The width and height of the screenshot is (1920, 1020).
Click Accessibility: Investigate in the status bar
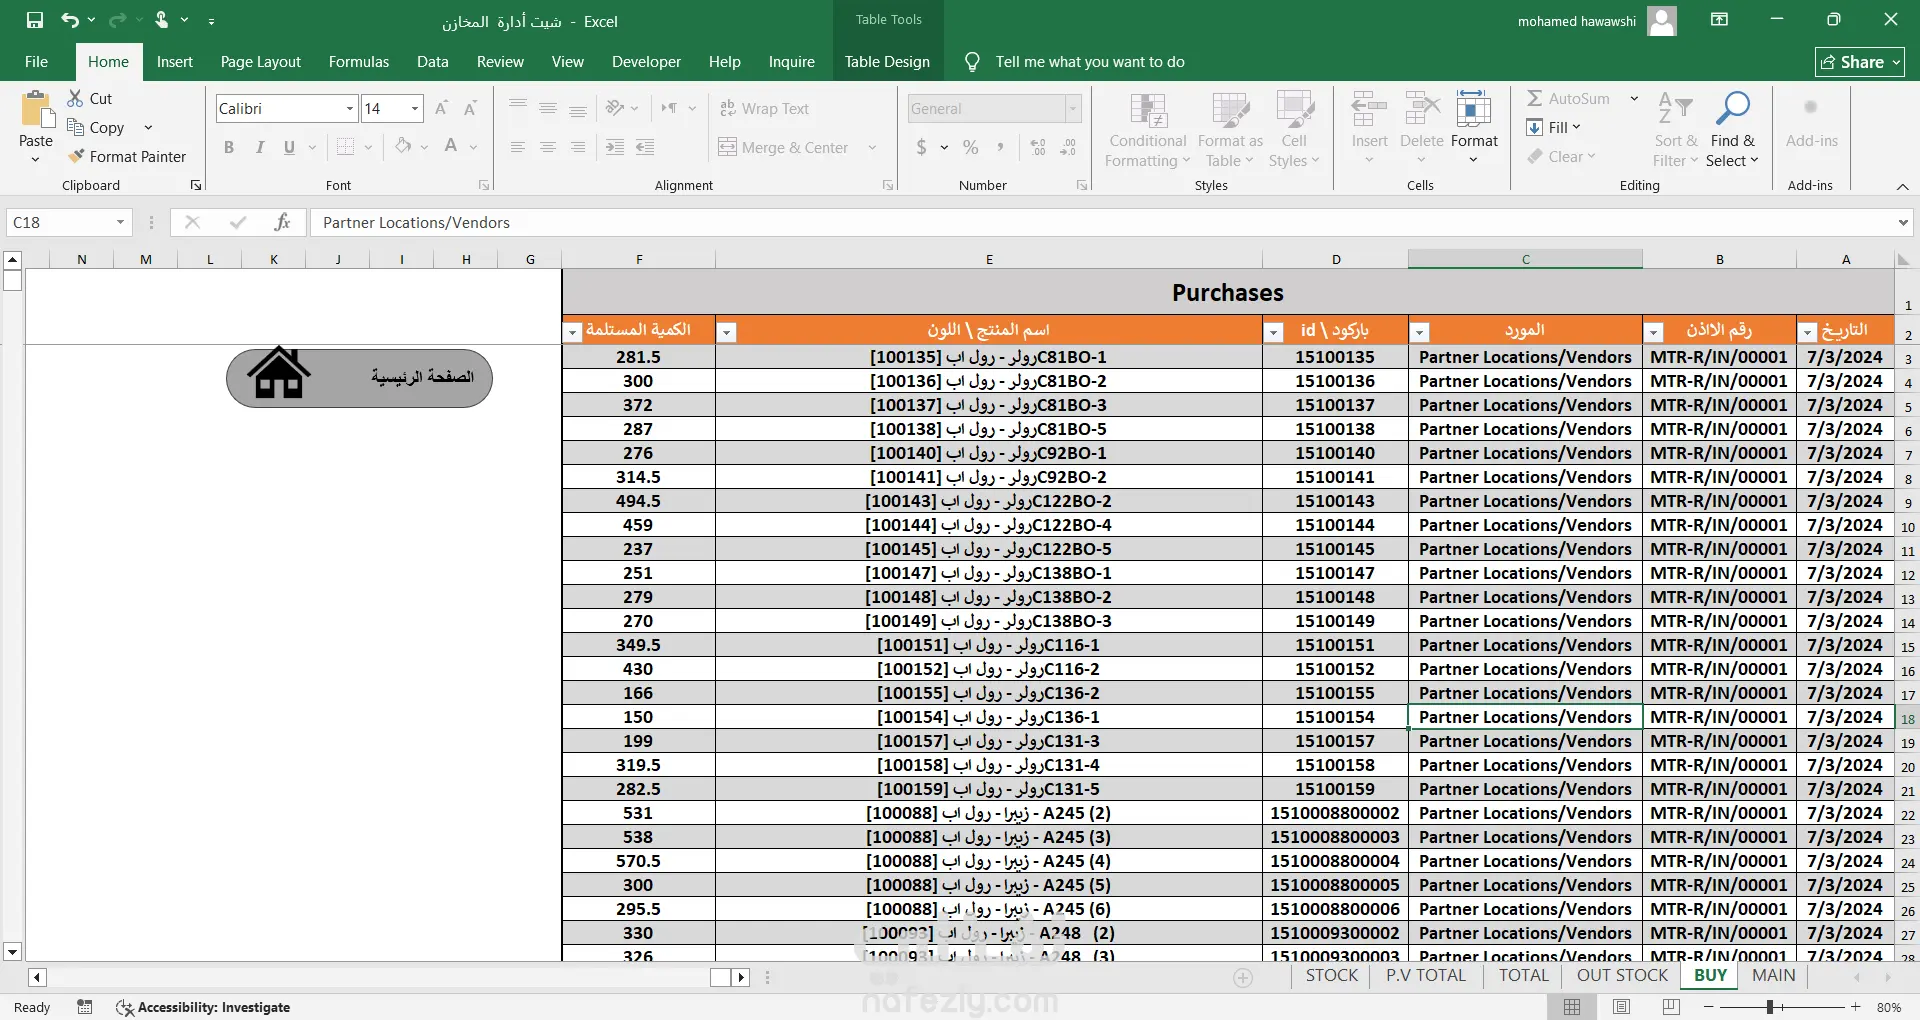pos(203,1007)
